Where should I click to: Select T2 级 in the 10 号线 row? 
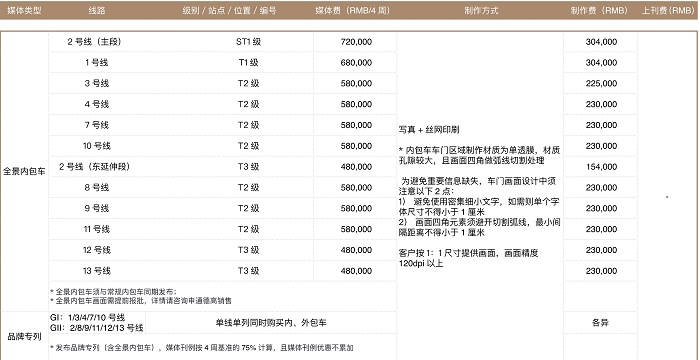[x=248, y=146]
